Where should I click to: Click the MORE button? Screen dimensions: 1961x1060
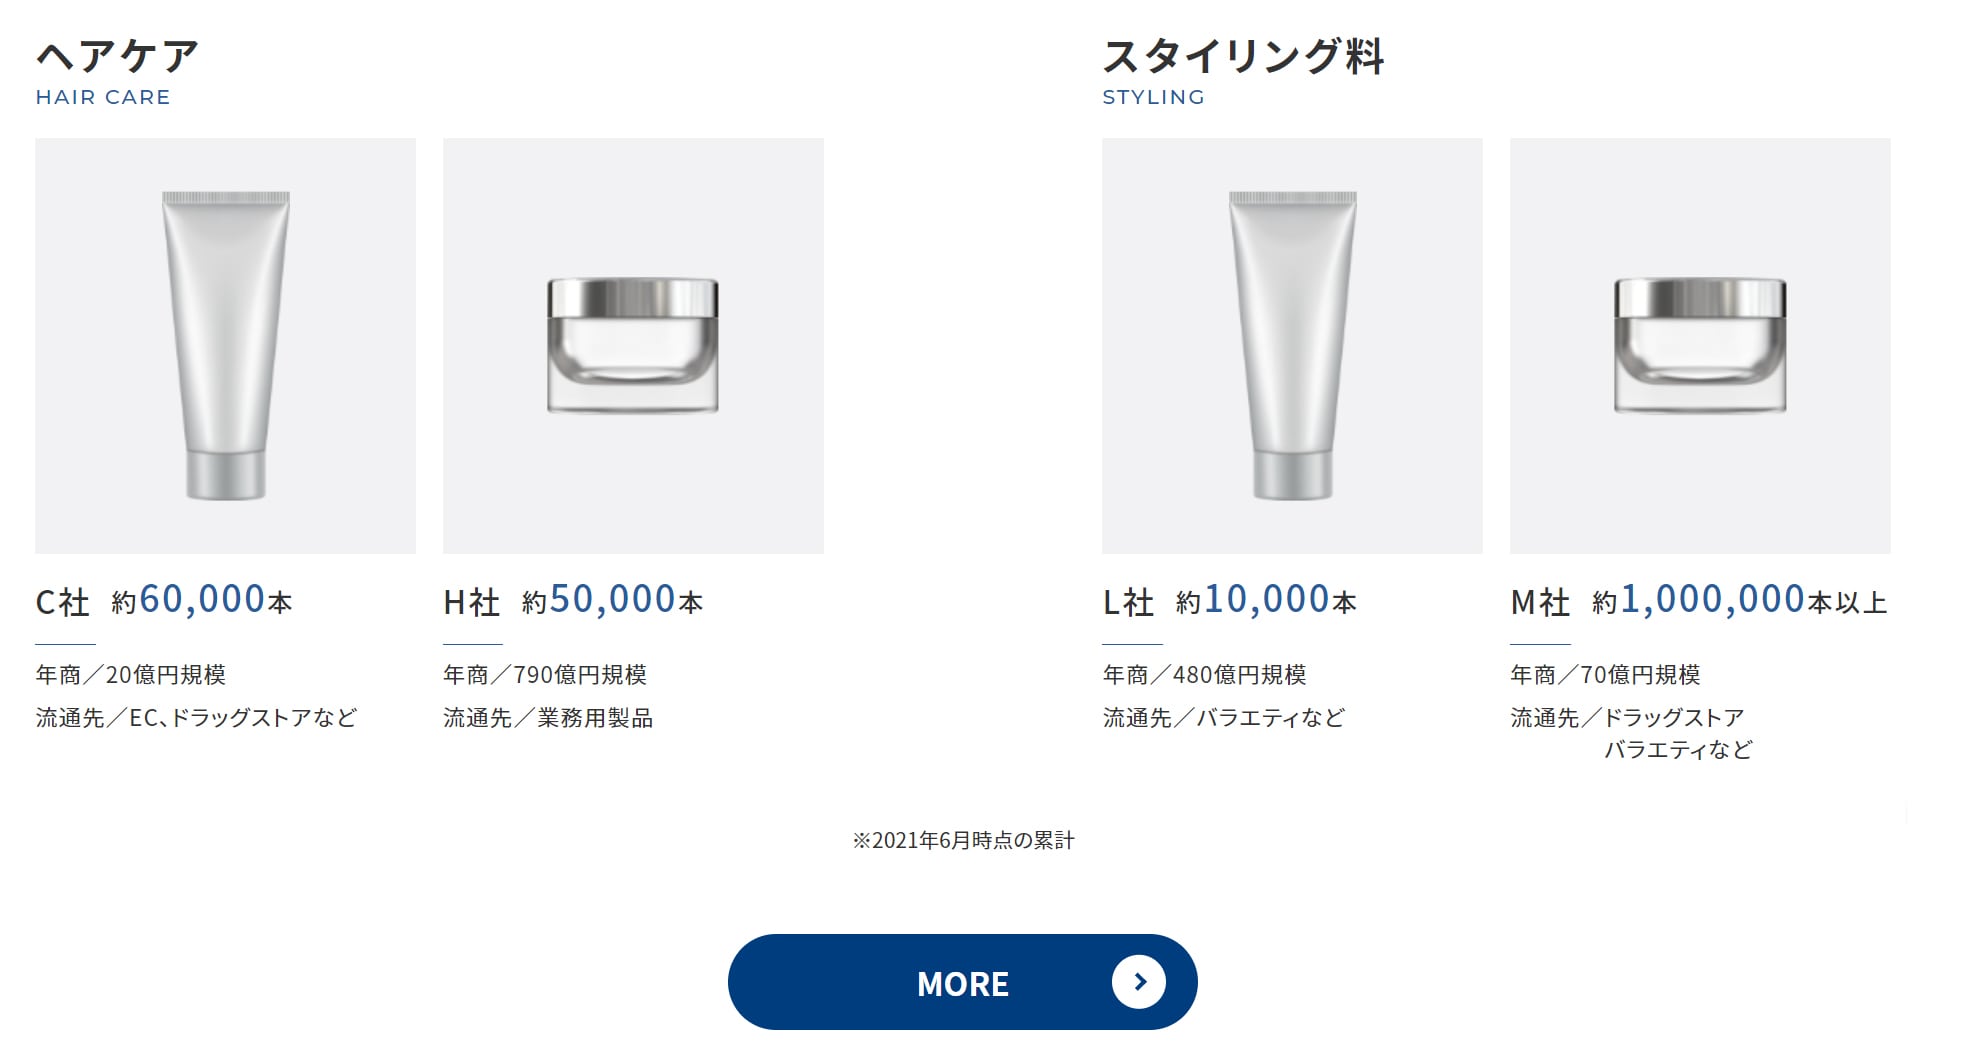pos(962,982)
